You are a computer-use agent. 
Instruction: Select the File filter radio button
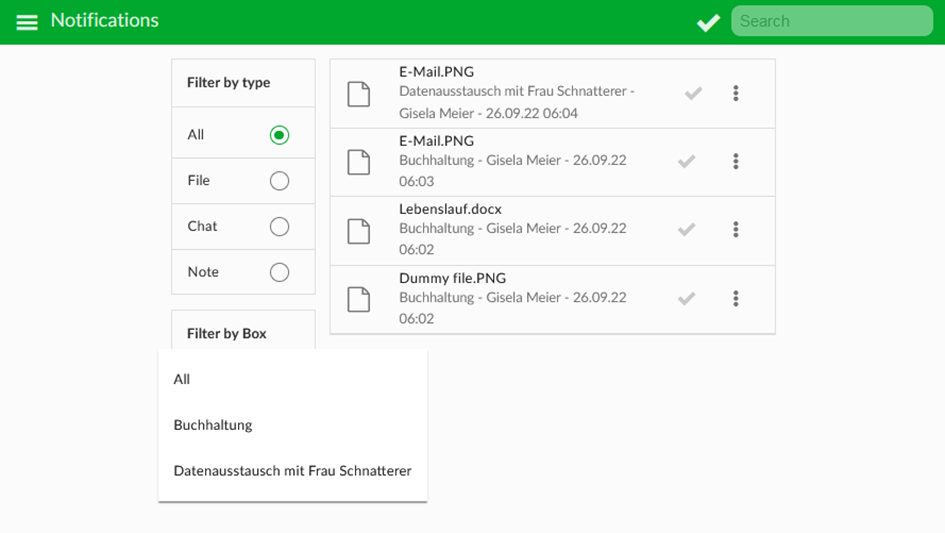(279, 180)
